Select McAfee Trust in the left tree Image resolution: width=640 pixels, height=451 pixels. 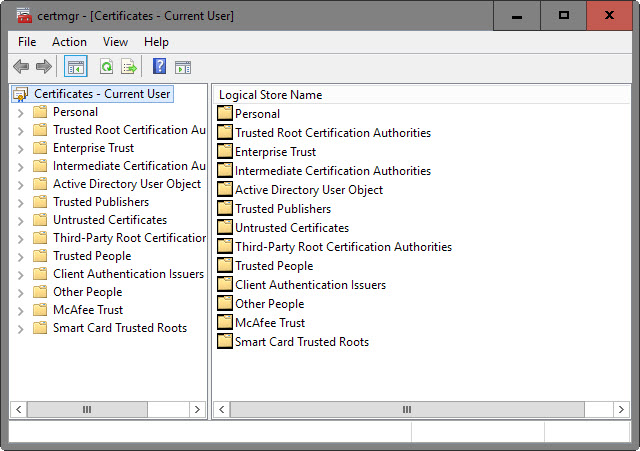pyautogui.click(x=88, y=310)
